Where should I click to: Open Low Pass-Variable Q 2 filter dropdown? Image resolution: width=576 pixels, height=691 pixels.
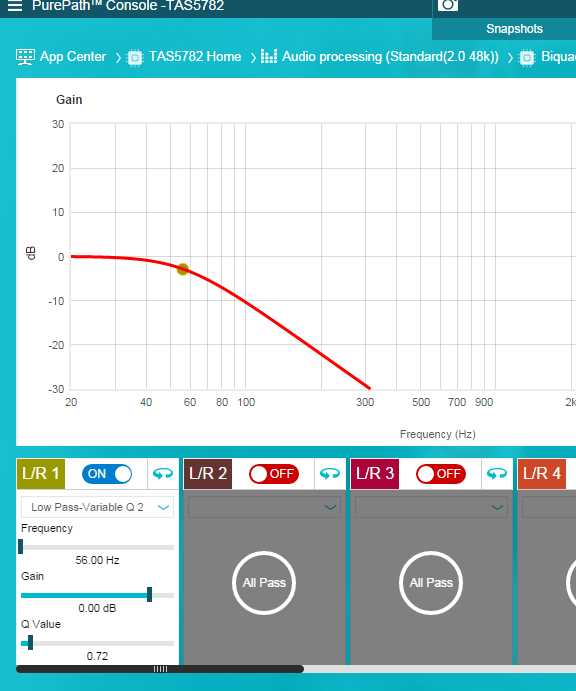[97, 507]
